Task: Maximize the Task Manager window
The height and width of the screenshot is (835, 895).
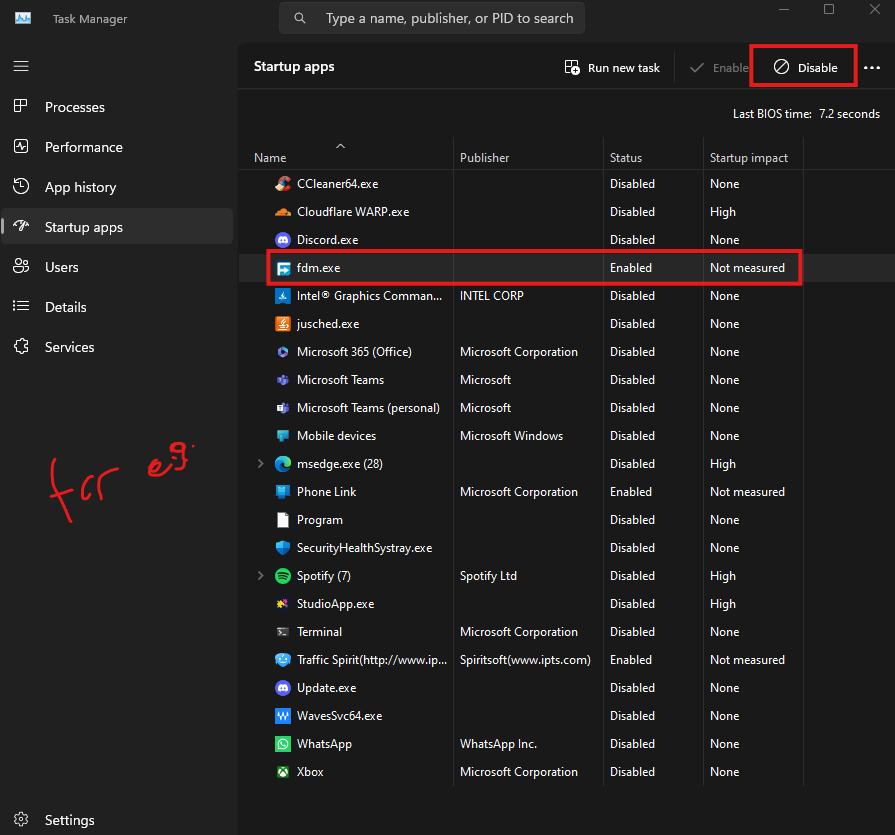Action: point(829,9)
